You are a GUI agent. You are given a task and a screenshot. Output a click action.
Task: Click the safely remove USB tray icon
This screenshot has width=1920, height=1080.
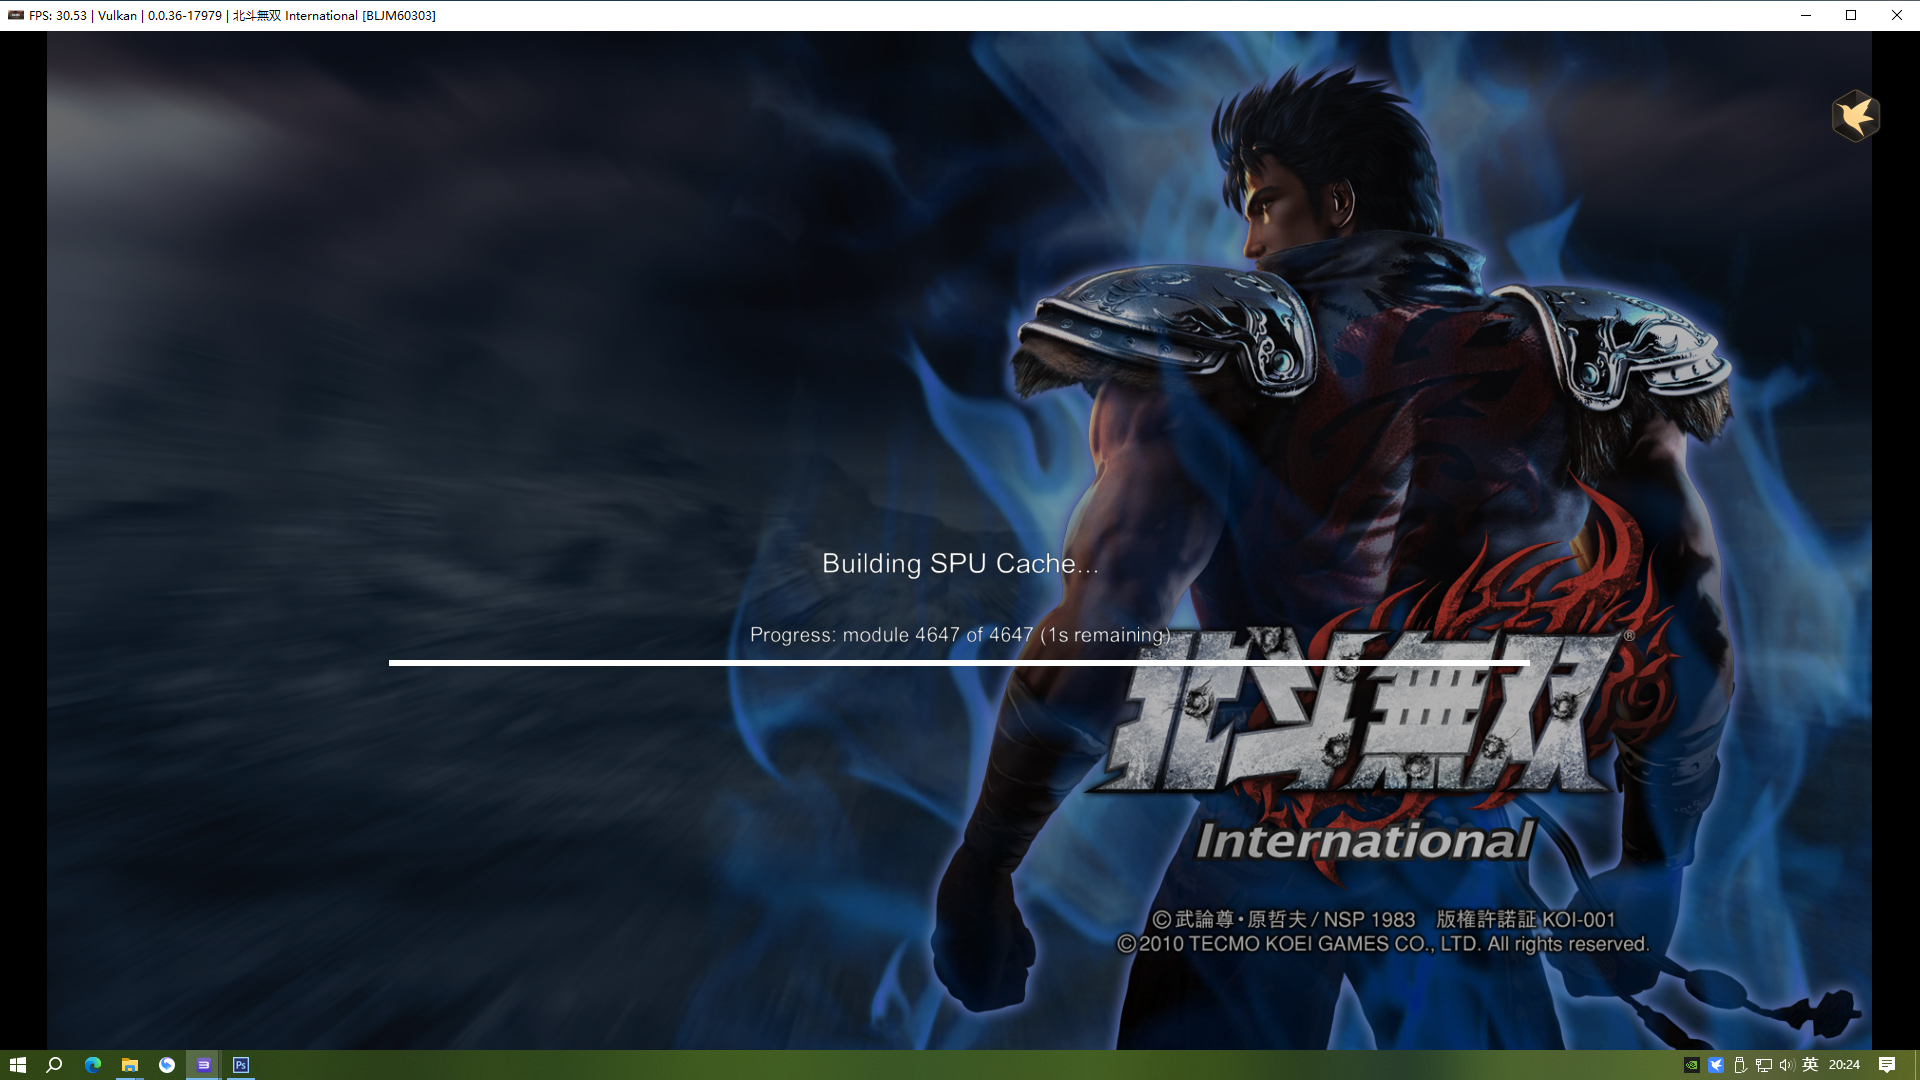[x=1739, y=1065]
